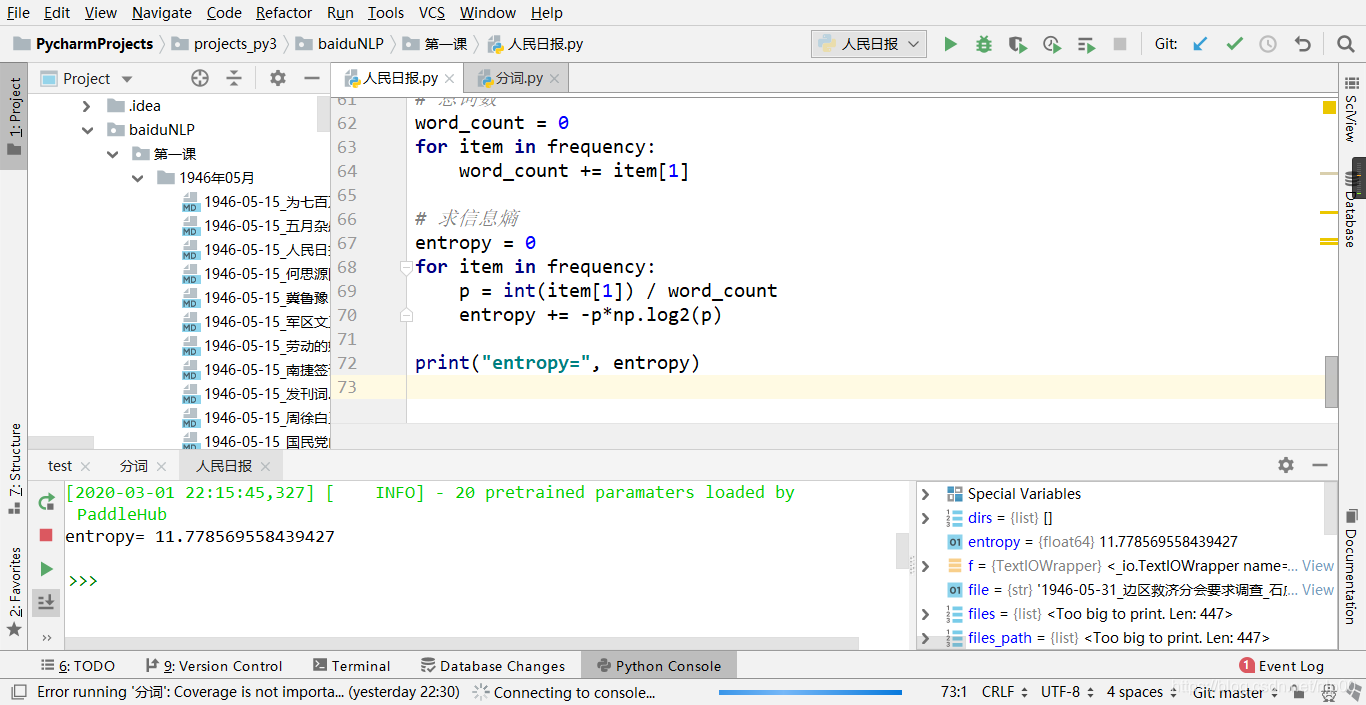Start debugging with the bug icon
Image resolution: width=1366 pixels, height=705 pixels.
tap(984, 44)
